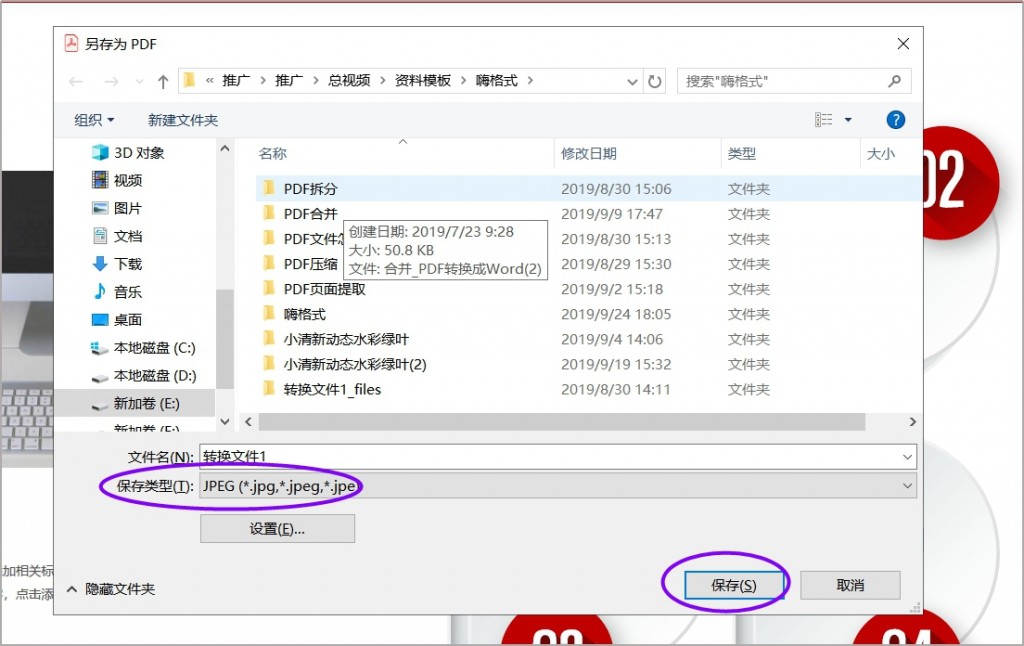Change the view layout icon
The image size is (1024, 646).
click(x=824, y=120)
